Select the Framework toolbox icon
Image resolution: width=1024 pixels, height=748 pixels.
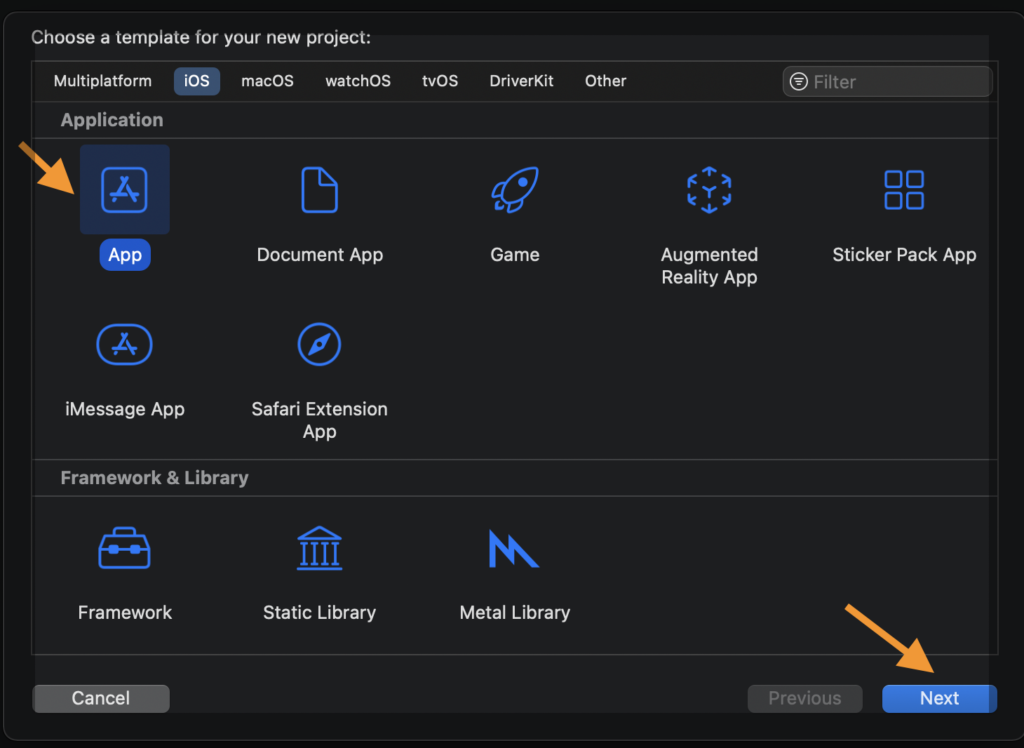click(x=124, y=548)
